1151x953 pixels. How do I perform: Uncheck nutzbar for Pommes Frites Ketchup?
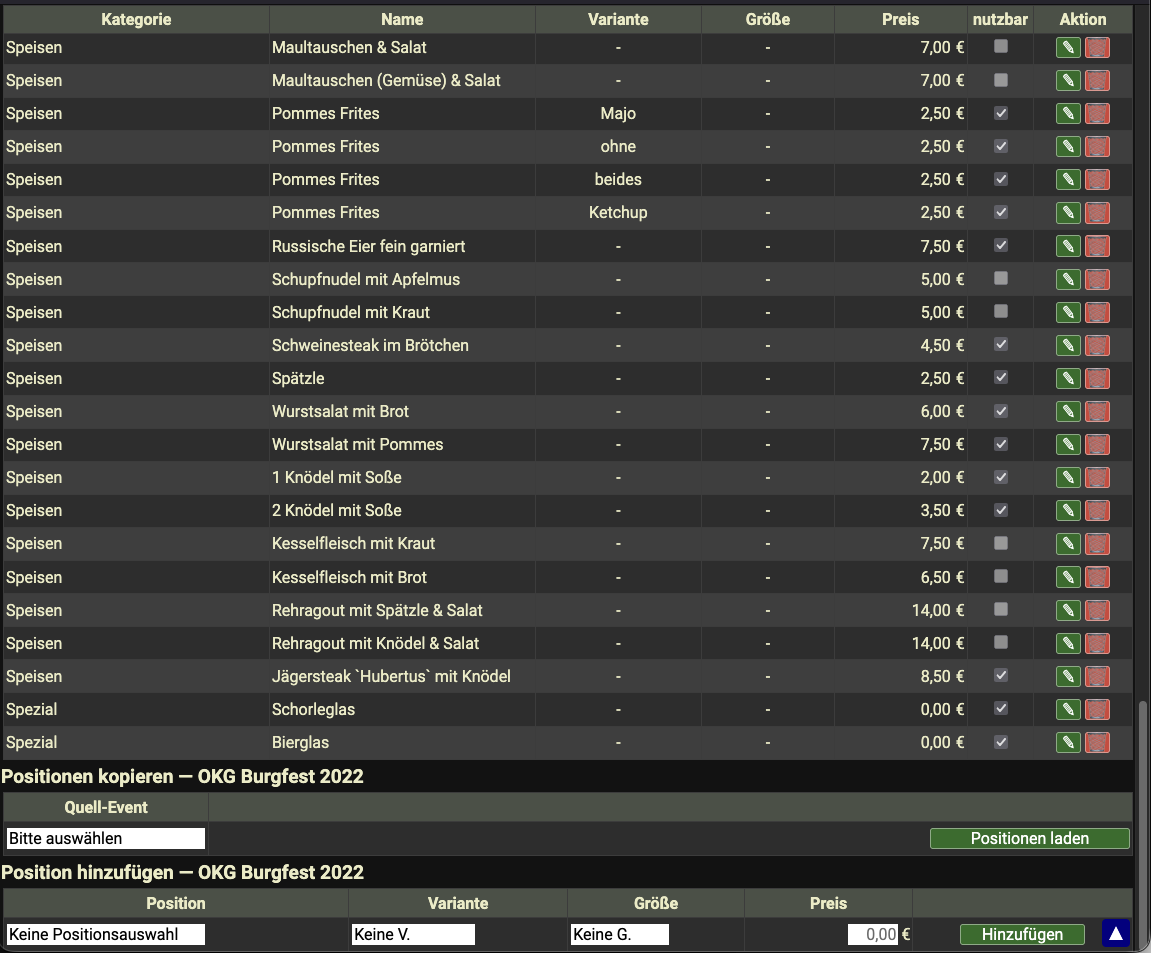click(1001, 212)
